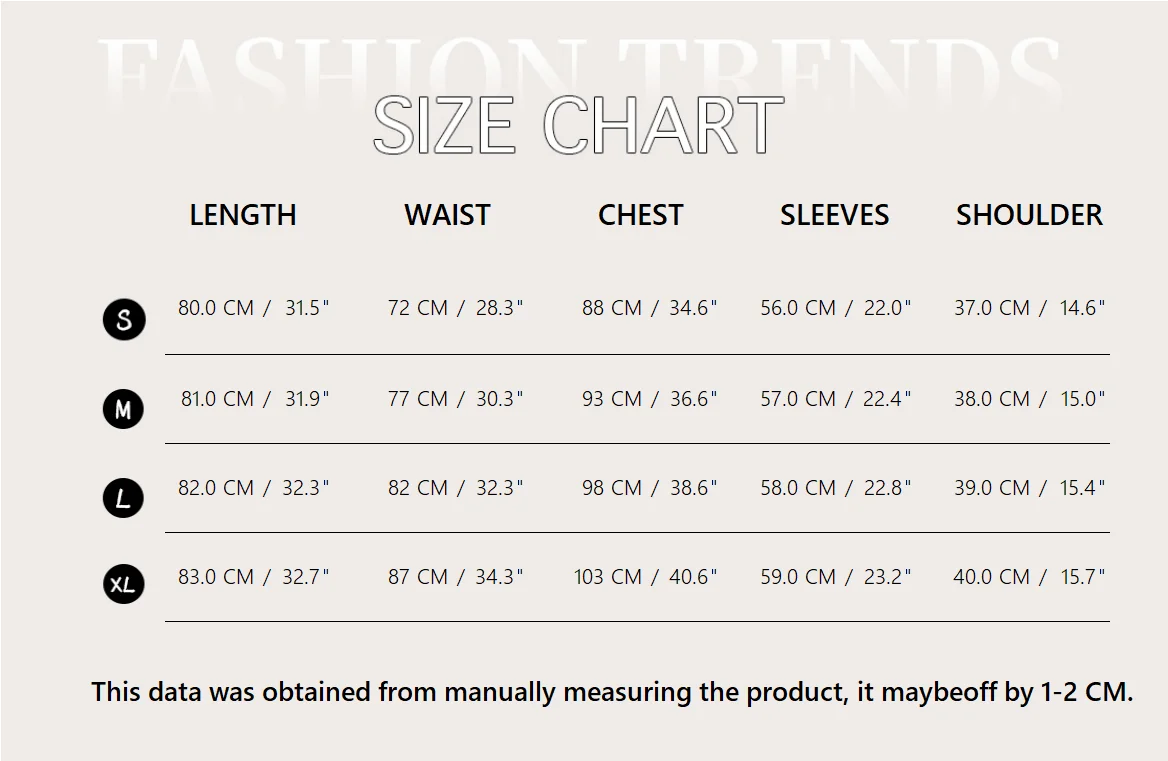Click the M size circle icon
The image size is (1168, 761).
(x=123, y=409)
